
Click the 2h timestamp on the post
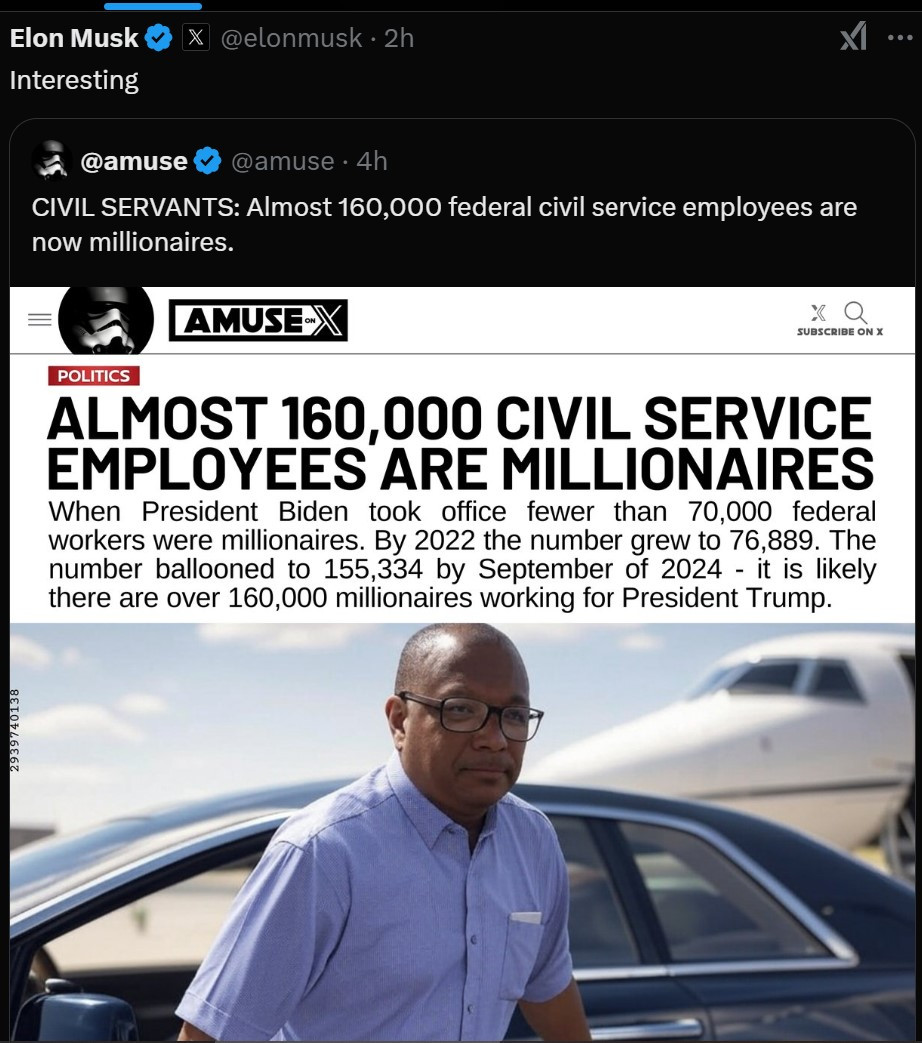[x=399, y=39]
